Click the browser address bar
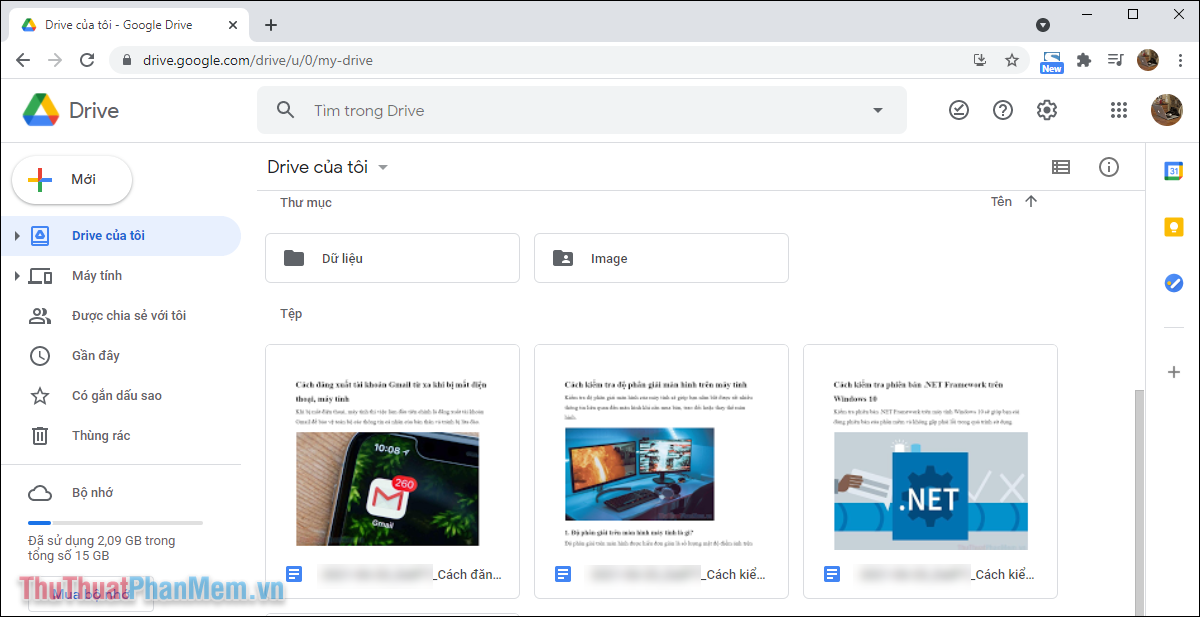This screenshot has height=617, width=1200. (540, 60)
